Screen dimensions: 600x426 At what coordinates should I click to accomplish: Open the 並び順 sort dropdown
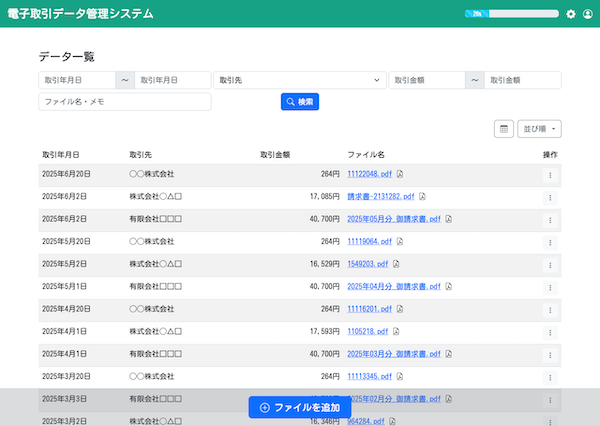pos(539,129)
